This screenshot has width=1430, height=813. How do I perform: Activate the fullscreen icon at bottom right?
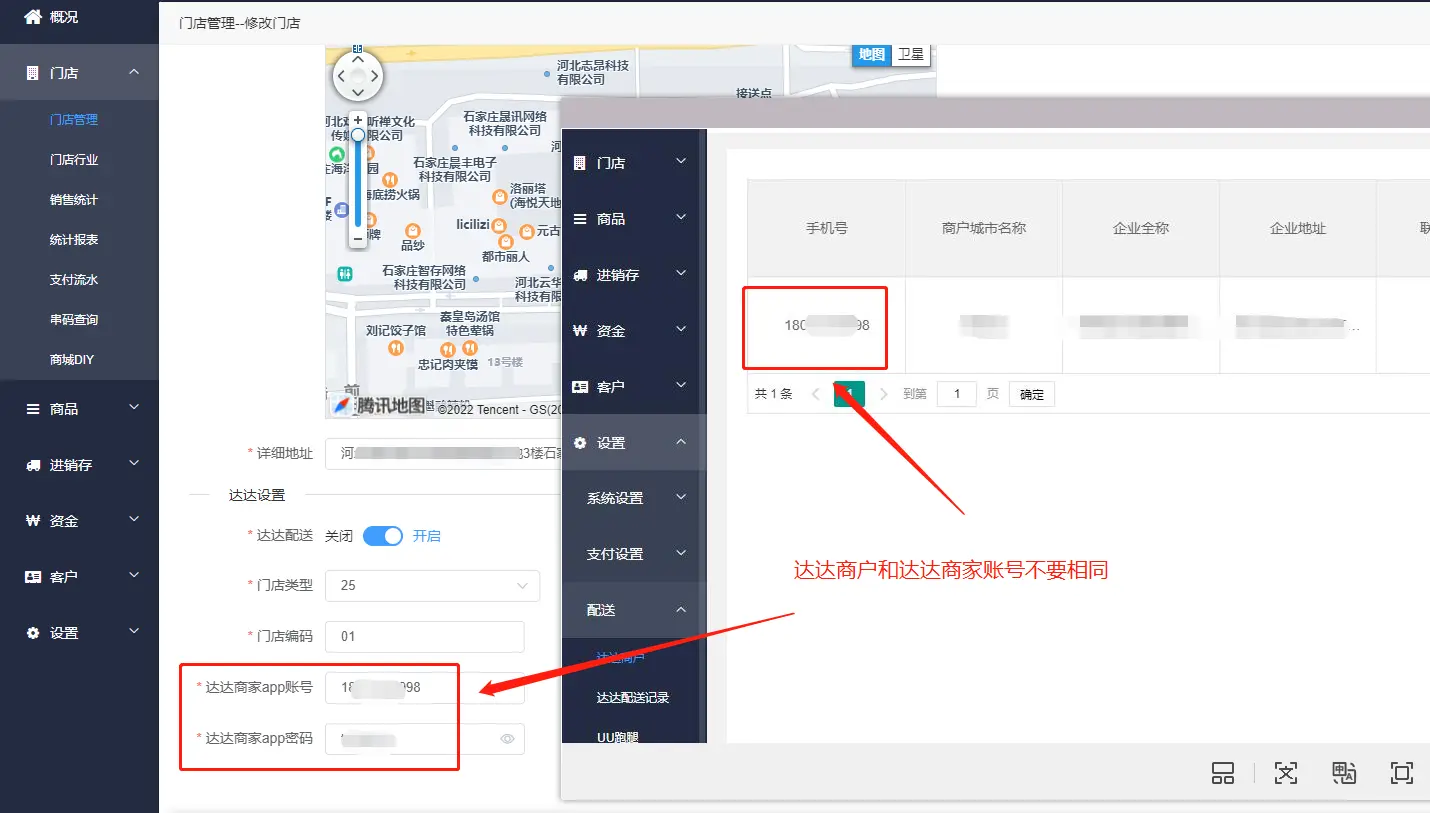[1401, 772]
